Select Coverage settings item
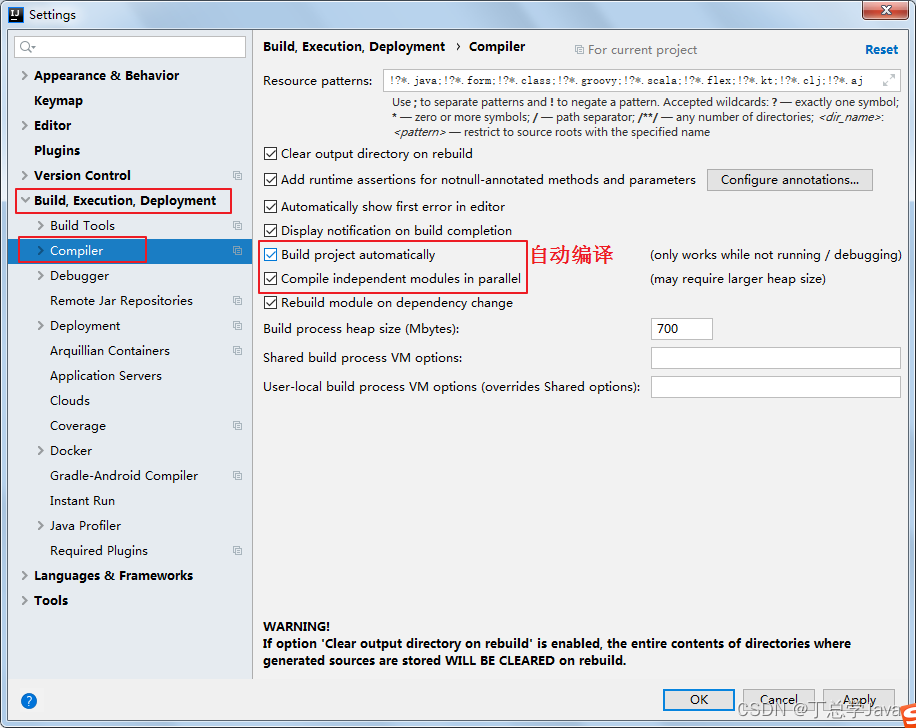The height and width of the screenshot is (728, 916). point(78,425)
